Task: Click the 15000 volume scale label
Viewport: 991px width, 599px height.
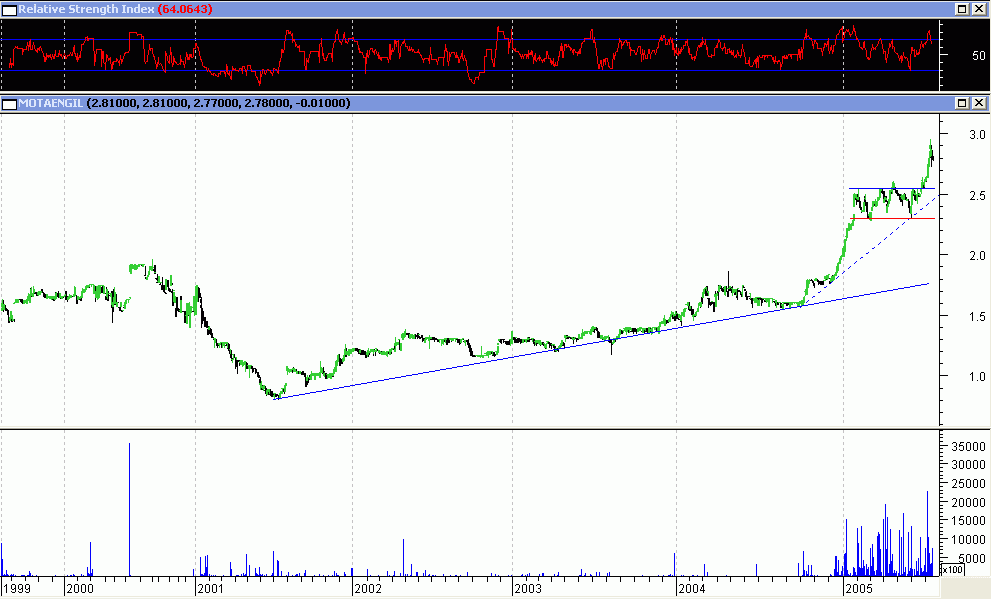Action: (x=969, y=521)
